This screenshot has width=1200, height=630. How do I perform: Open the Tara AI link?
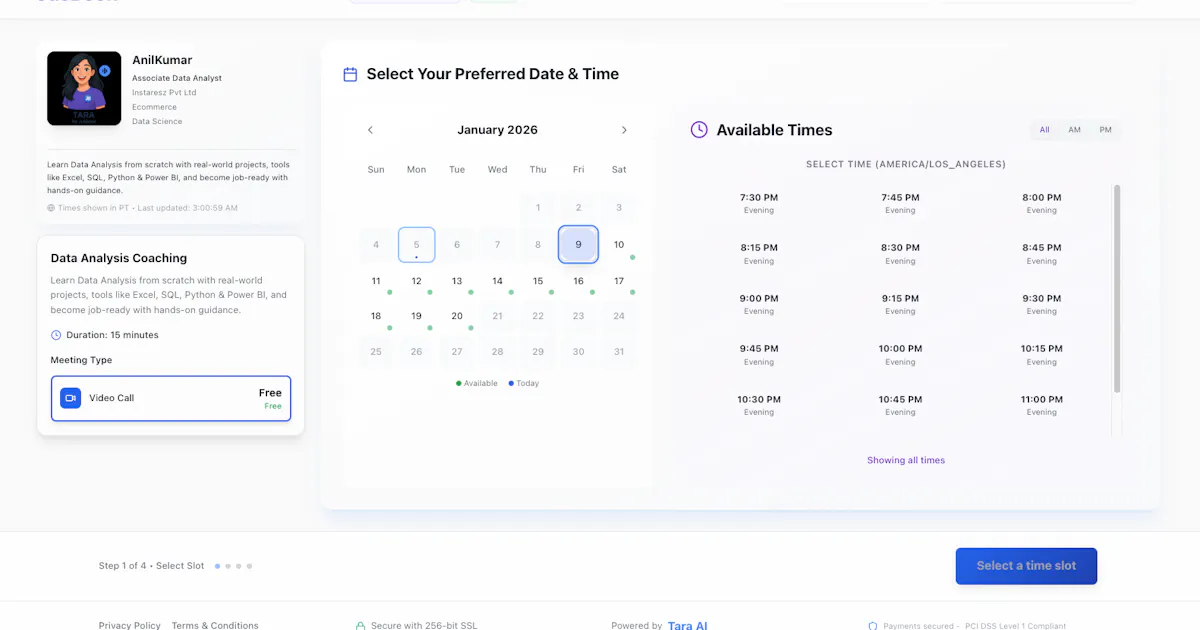click(x=687, y=625)
